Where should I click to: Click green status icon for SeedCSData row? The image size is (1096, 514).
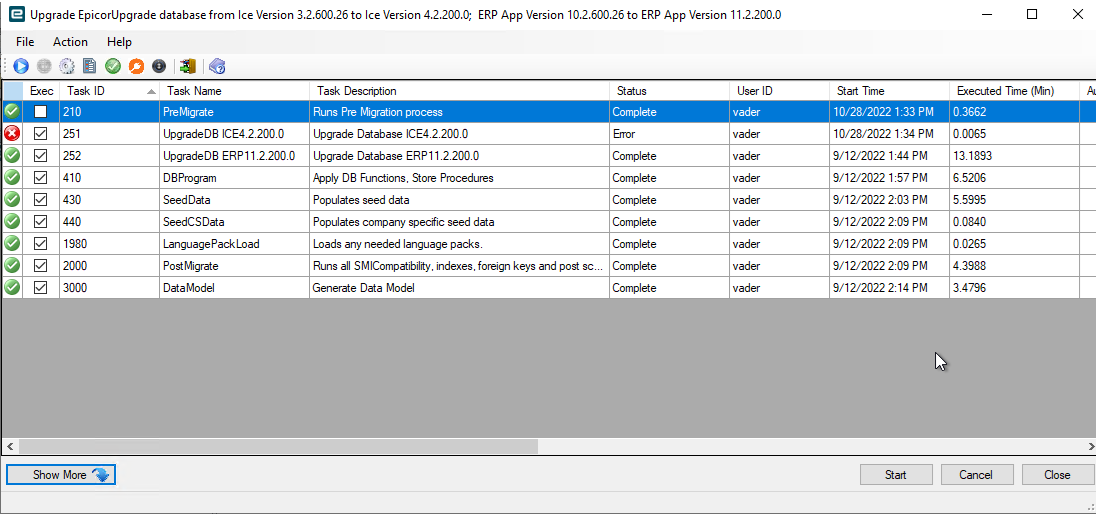pos(12,222)
